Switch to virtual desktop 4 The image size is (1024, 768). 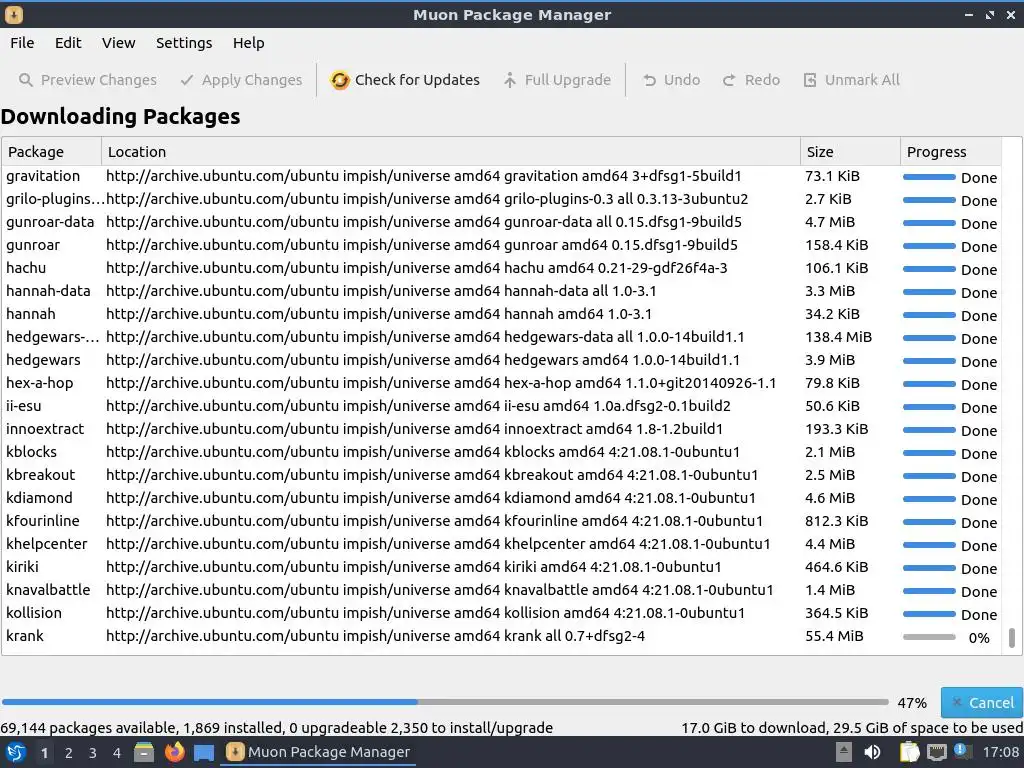[117, 753]
